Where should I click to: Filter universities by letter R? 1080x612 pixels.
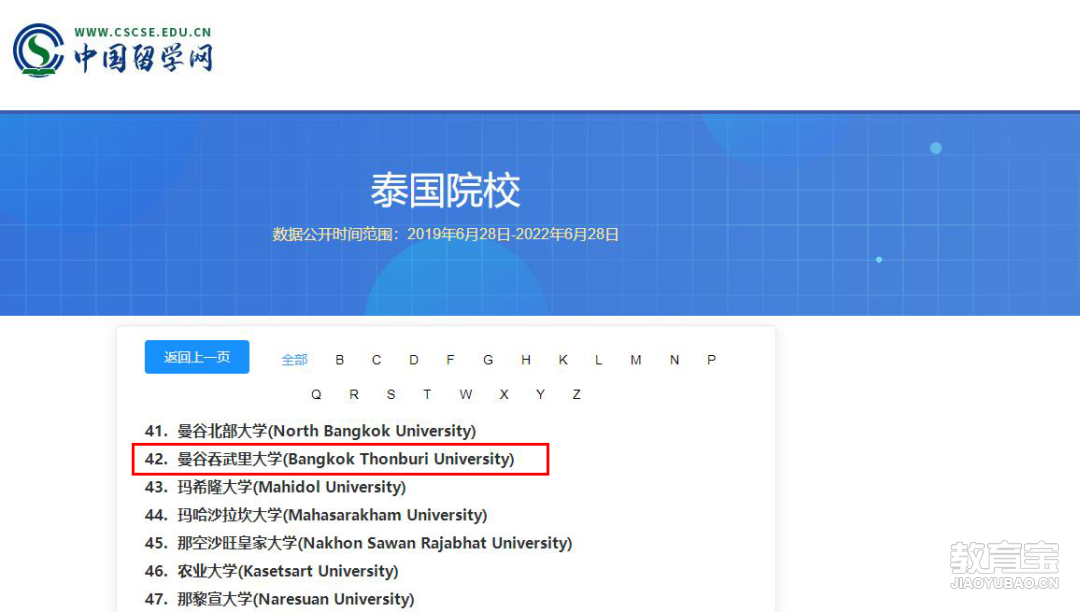354,394
